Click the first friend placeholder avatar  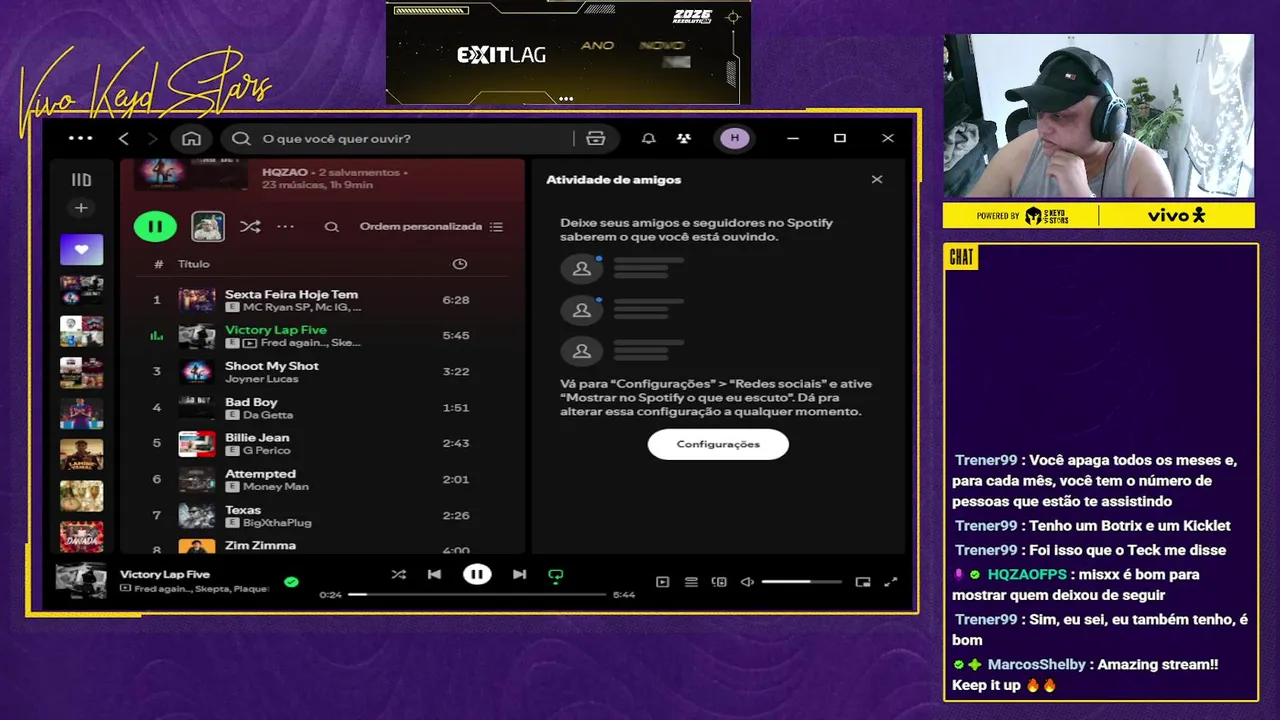[582, 269]
